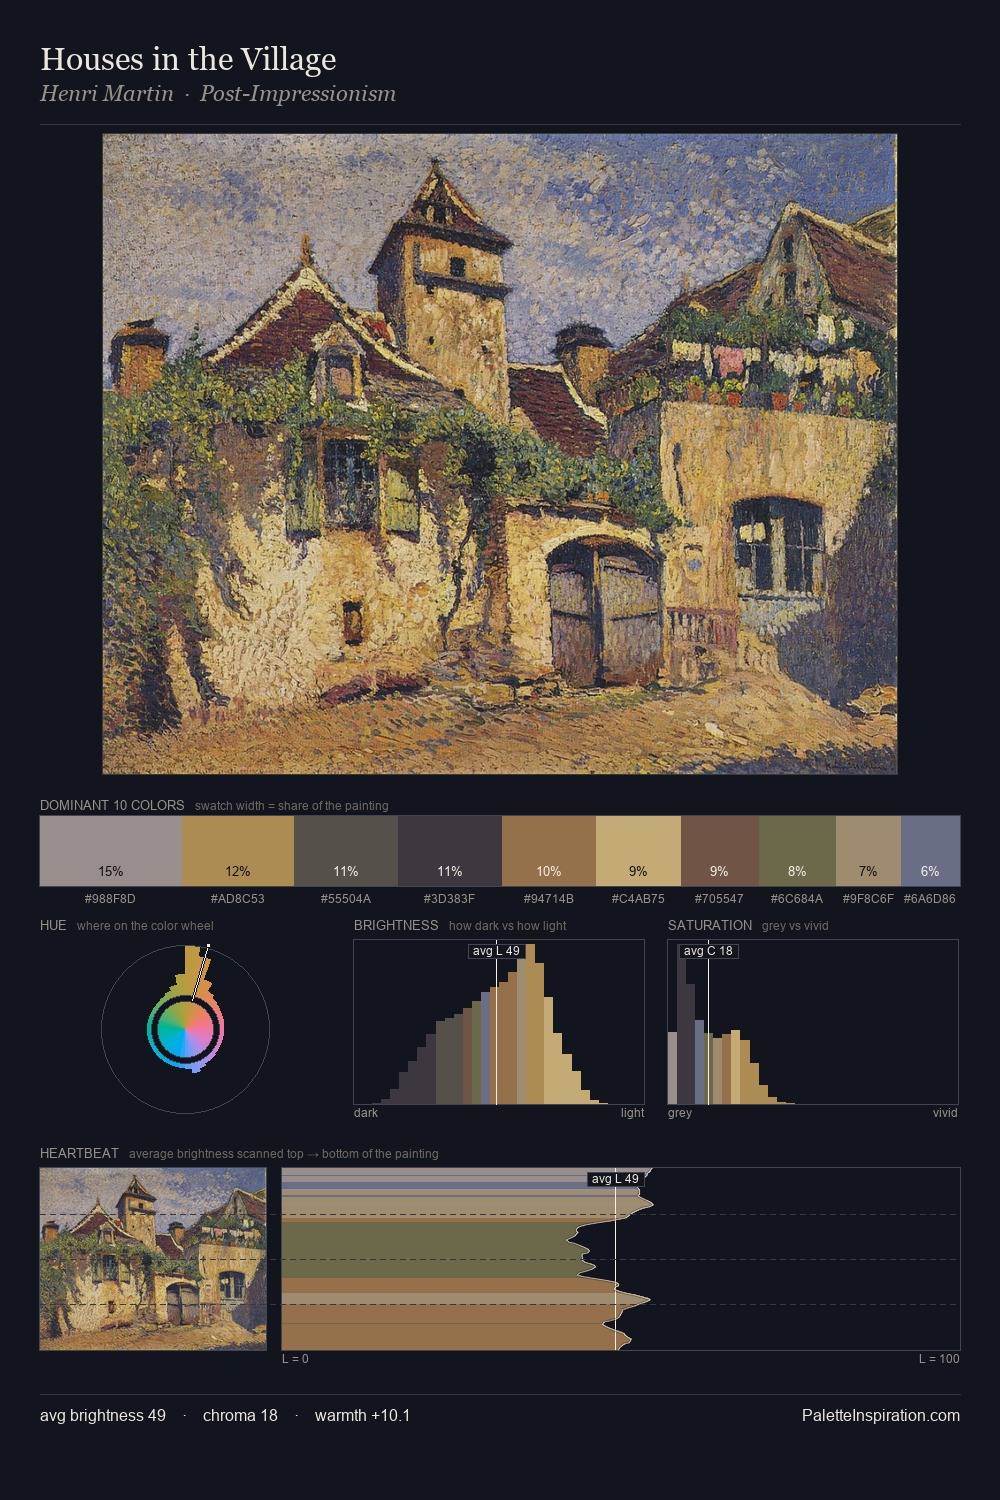Pick the #705547 dark brown swatch
Viewport: 1000px width, 1500px height.
coord(720,851)
